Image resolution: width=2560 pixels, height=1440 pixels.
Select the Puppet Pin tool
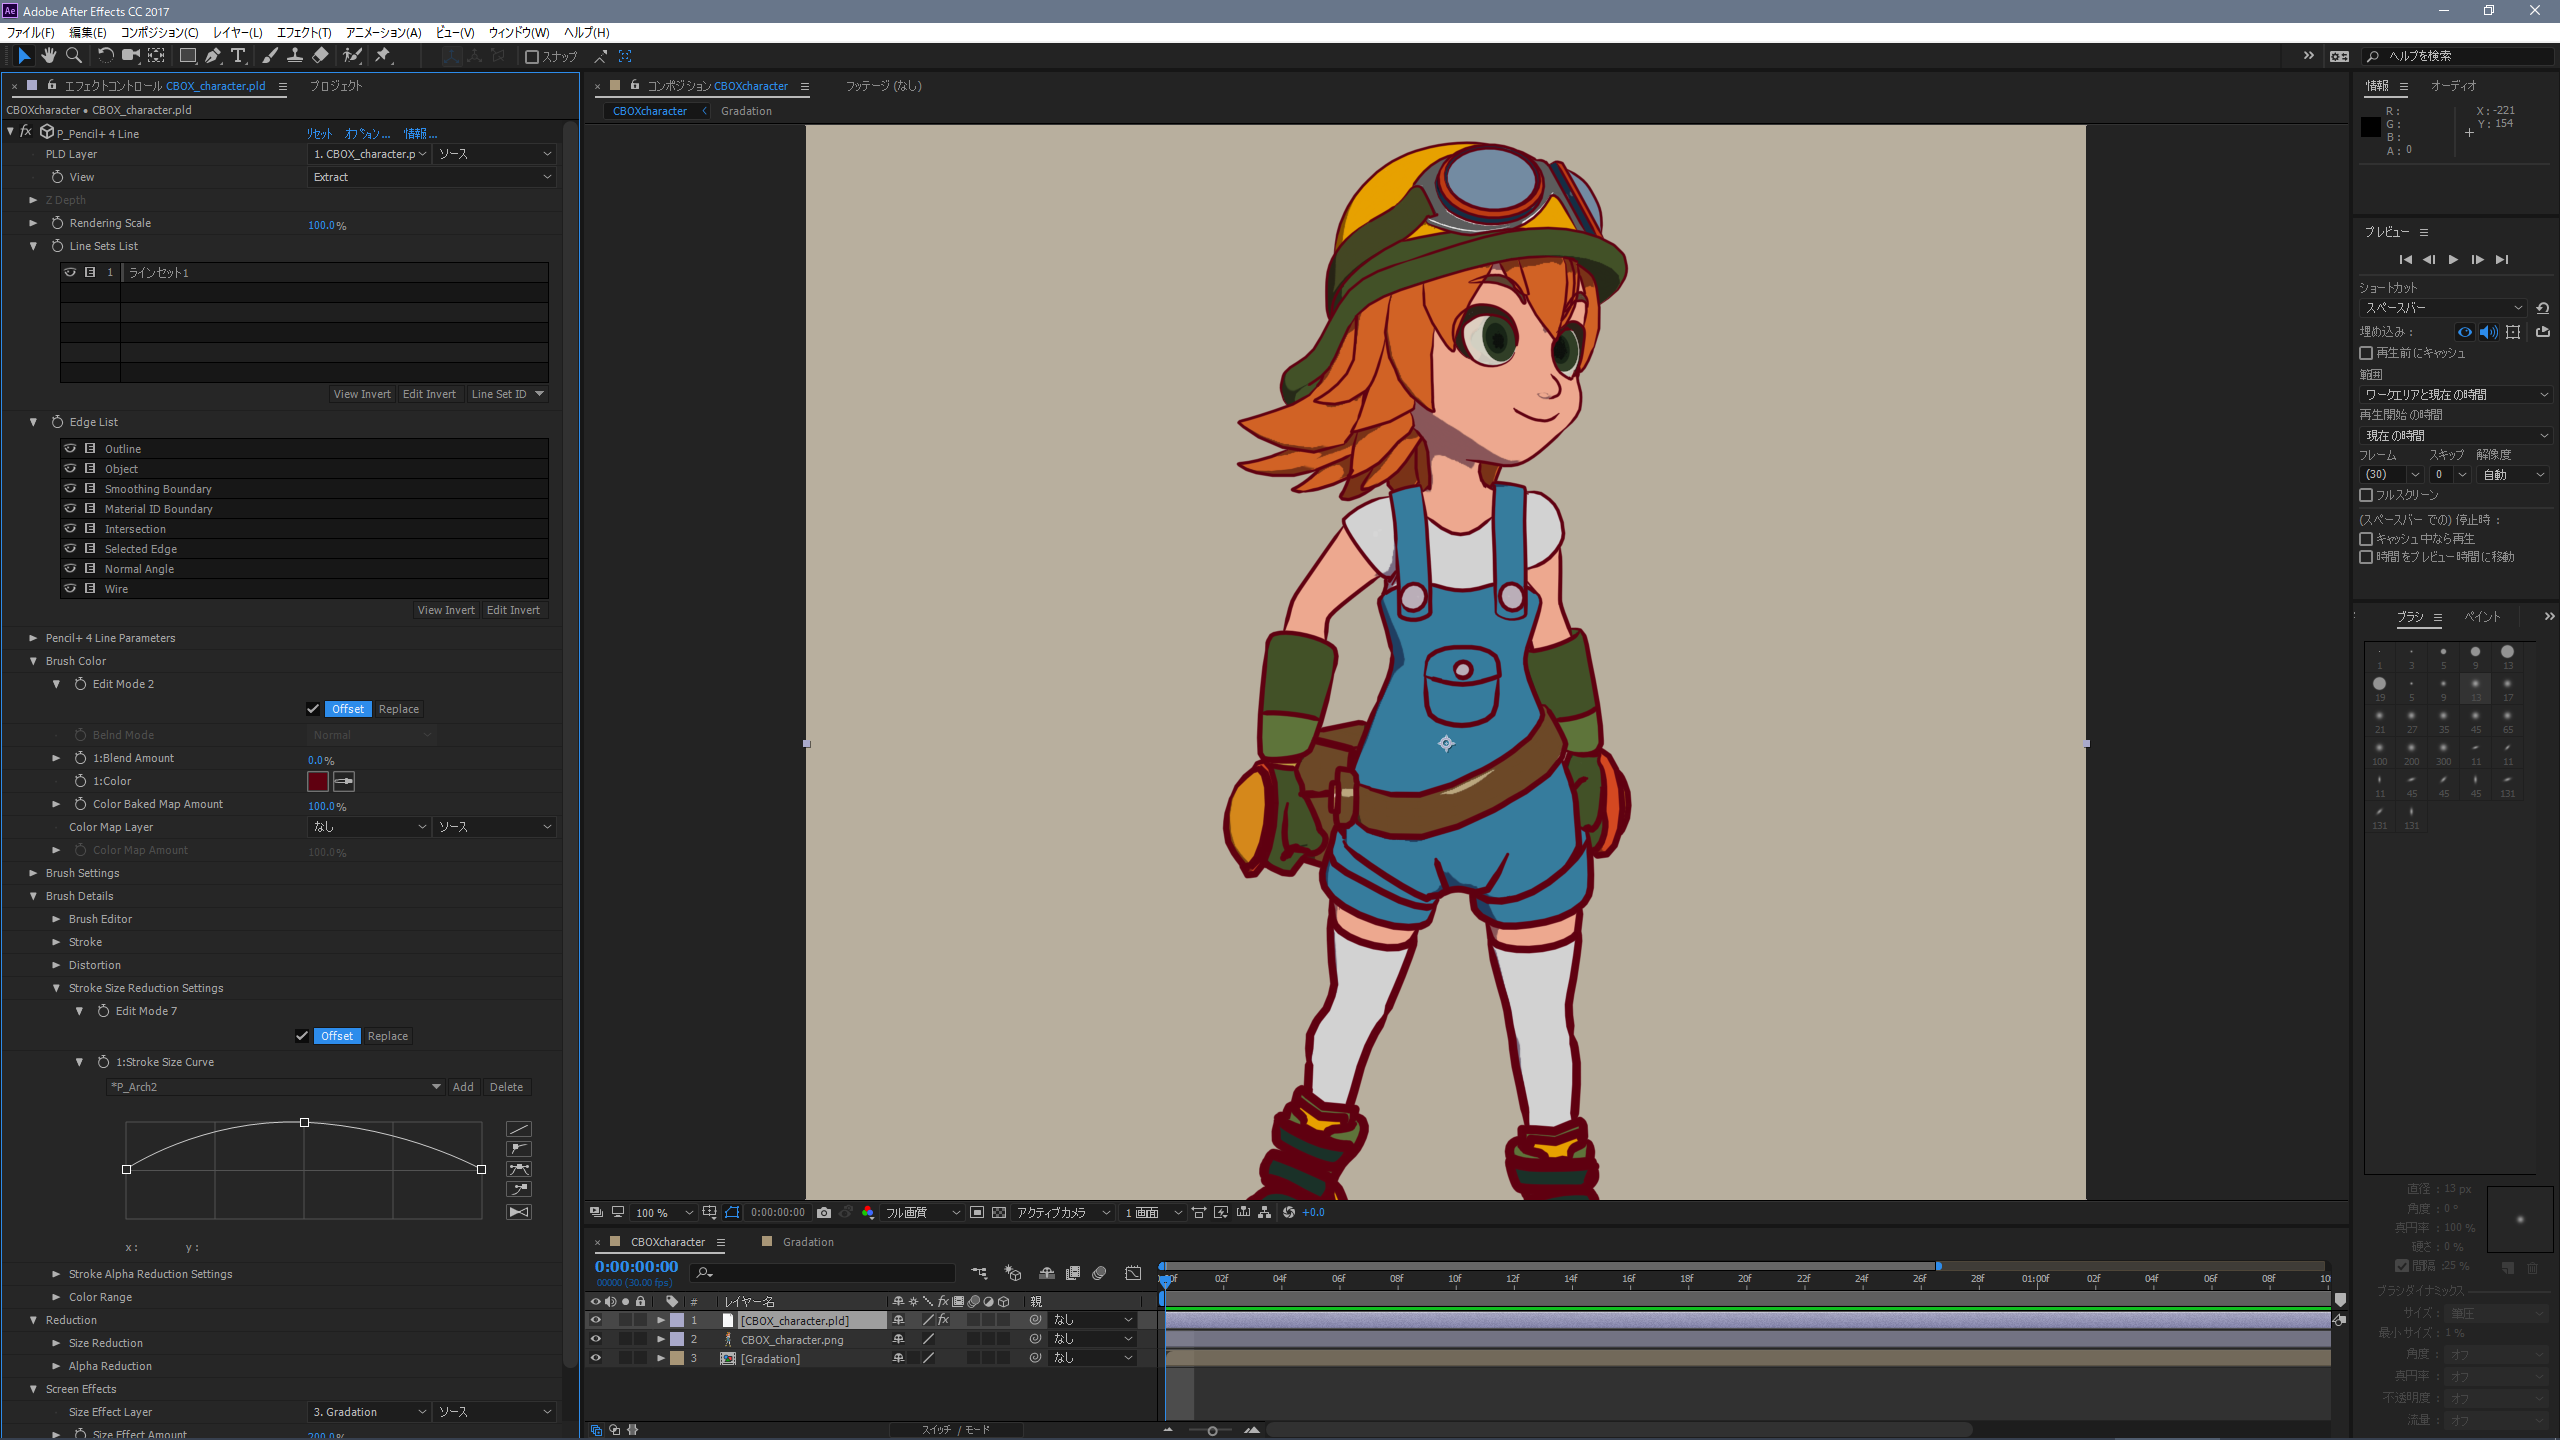click(383, 56)
